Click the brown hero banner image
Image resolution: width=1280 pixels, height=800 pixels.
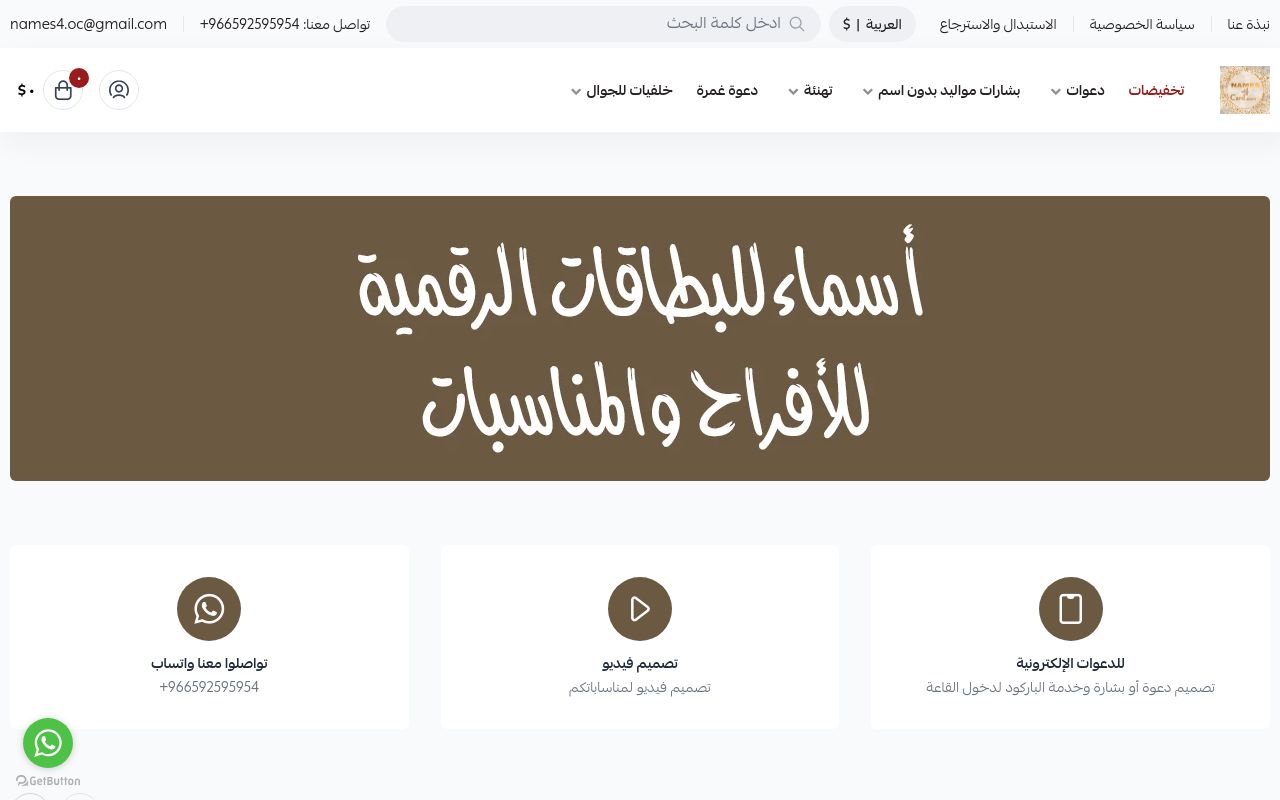pyautogui.click(x=640, y=338)
